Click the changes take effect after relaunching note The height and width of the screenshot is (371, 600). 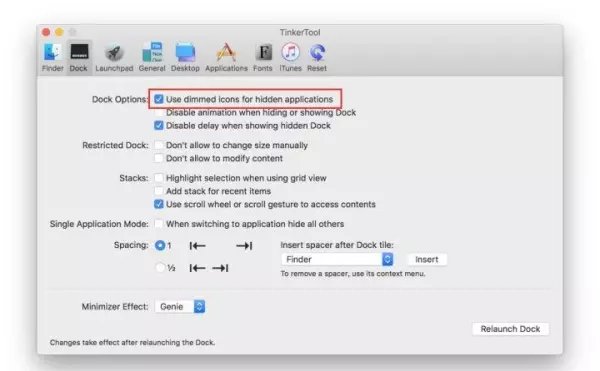coord(132,343)
